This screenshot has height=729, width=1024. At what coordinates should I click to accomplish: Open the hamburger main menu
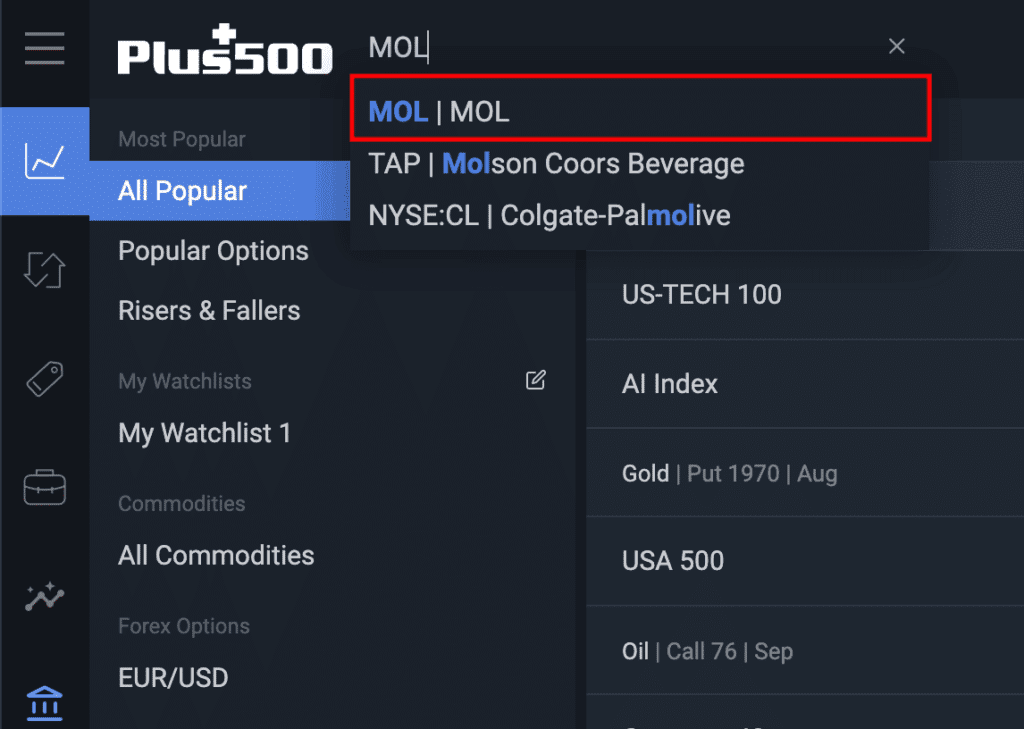(44, 48)
